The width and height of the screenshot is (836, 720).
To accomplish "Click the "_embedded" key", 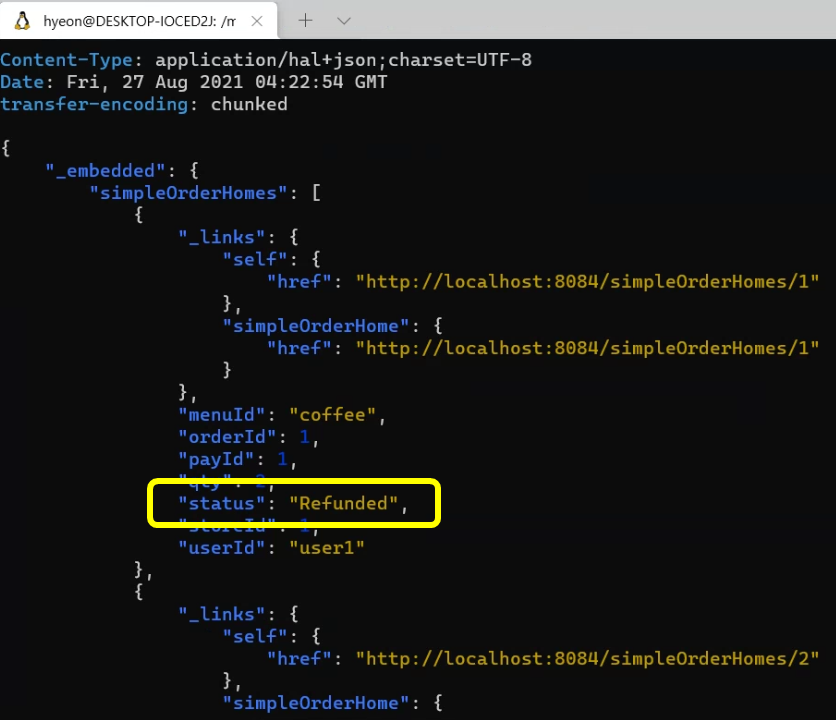I will tap(105, 171).
